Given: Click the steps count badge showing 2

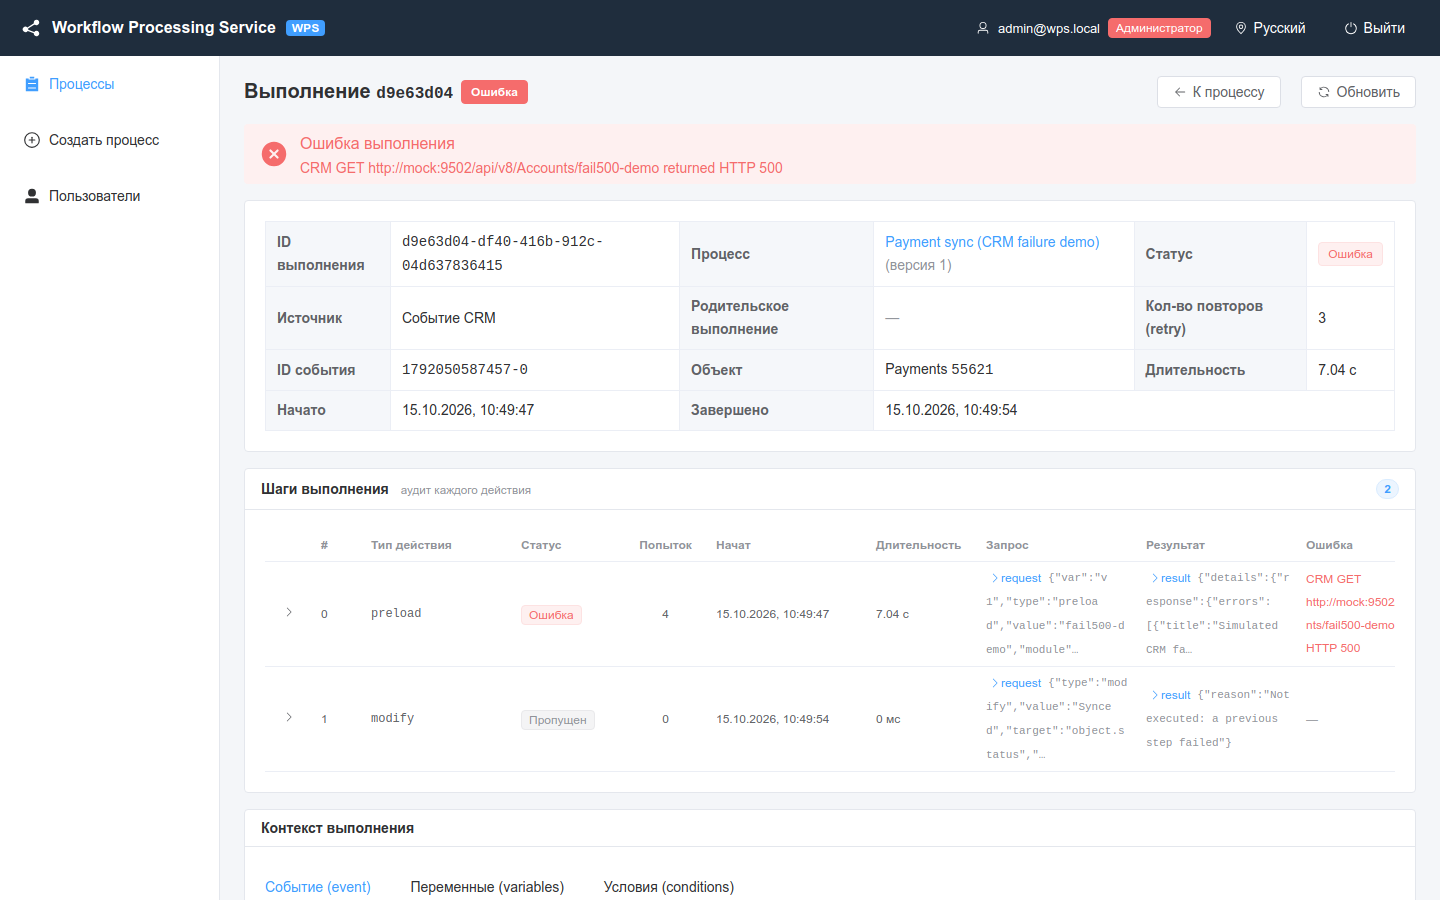Looking at the screenshot, I should click(x=1387, y=489).
